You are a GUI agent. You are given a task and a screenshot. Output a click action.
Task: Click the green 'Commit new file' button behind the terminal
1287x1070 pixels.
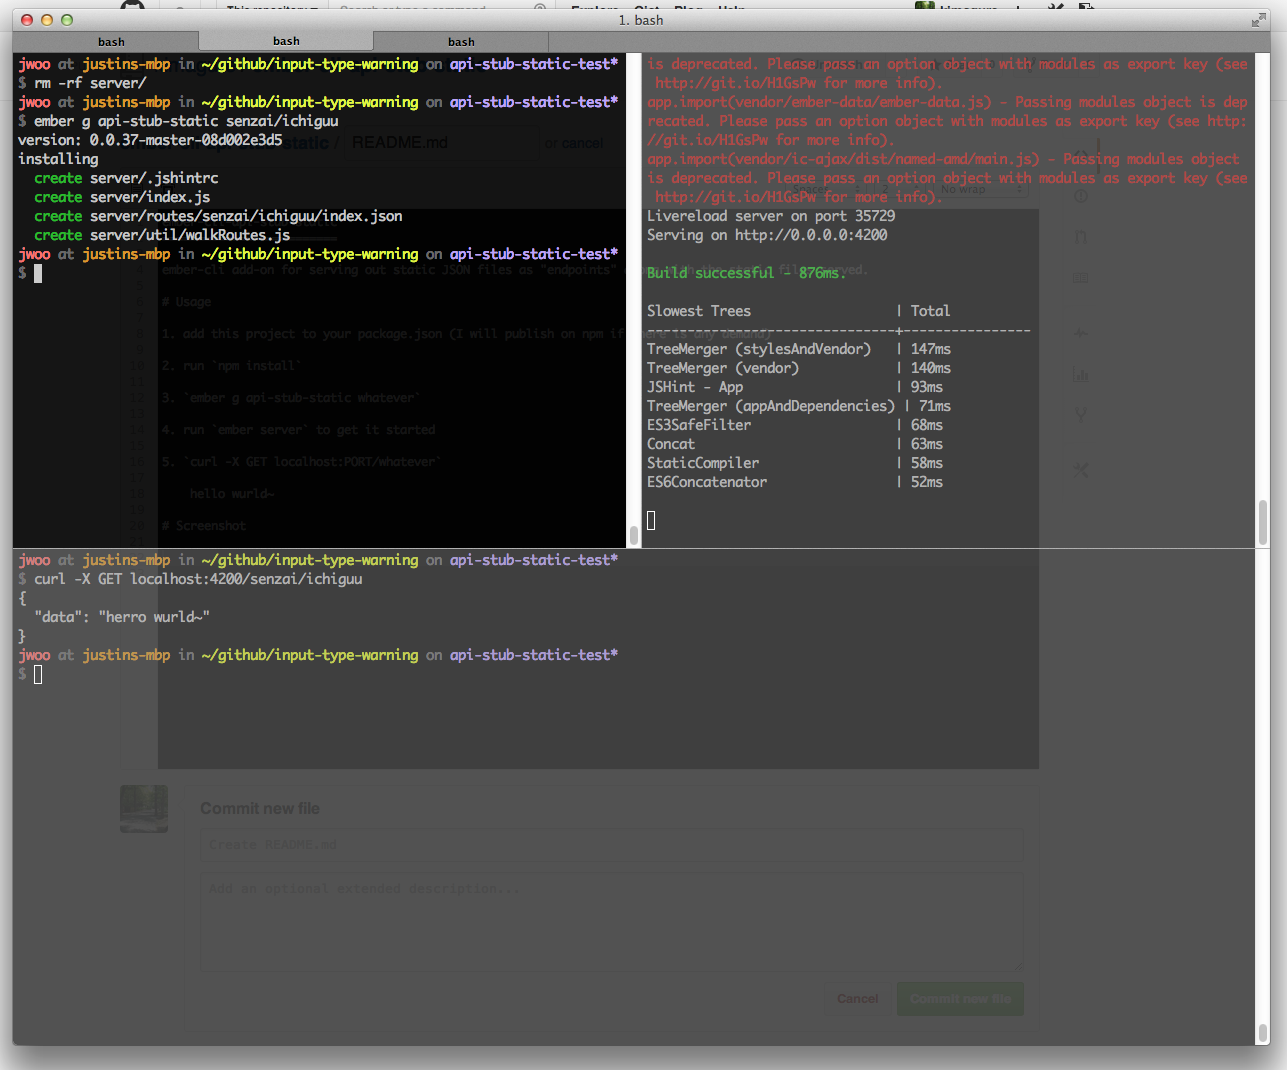click(x=960, y=998)
